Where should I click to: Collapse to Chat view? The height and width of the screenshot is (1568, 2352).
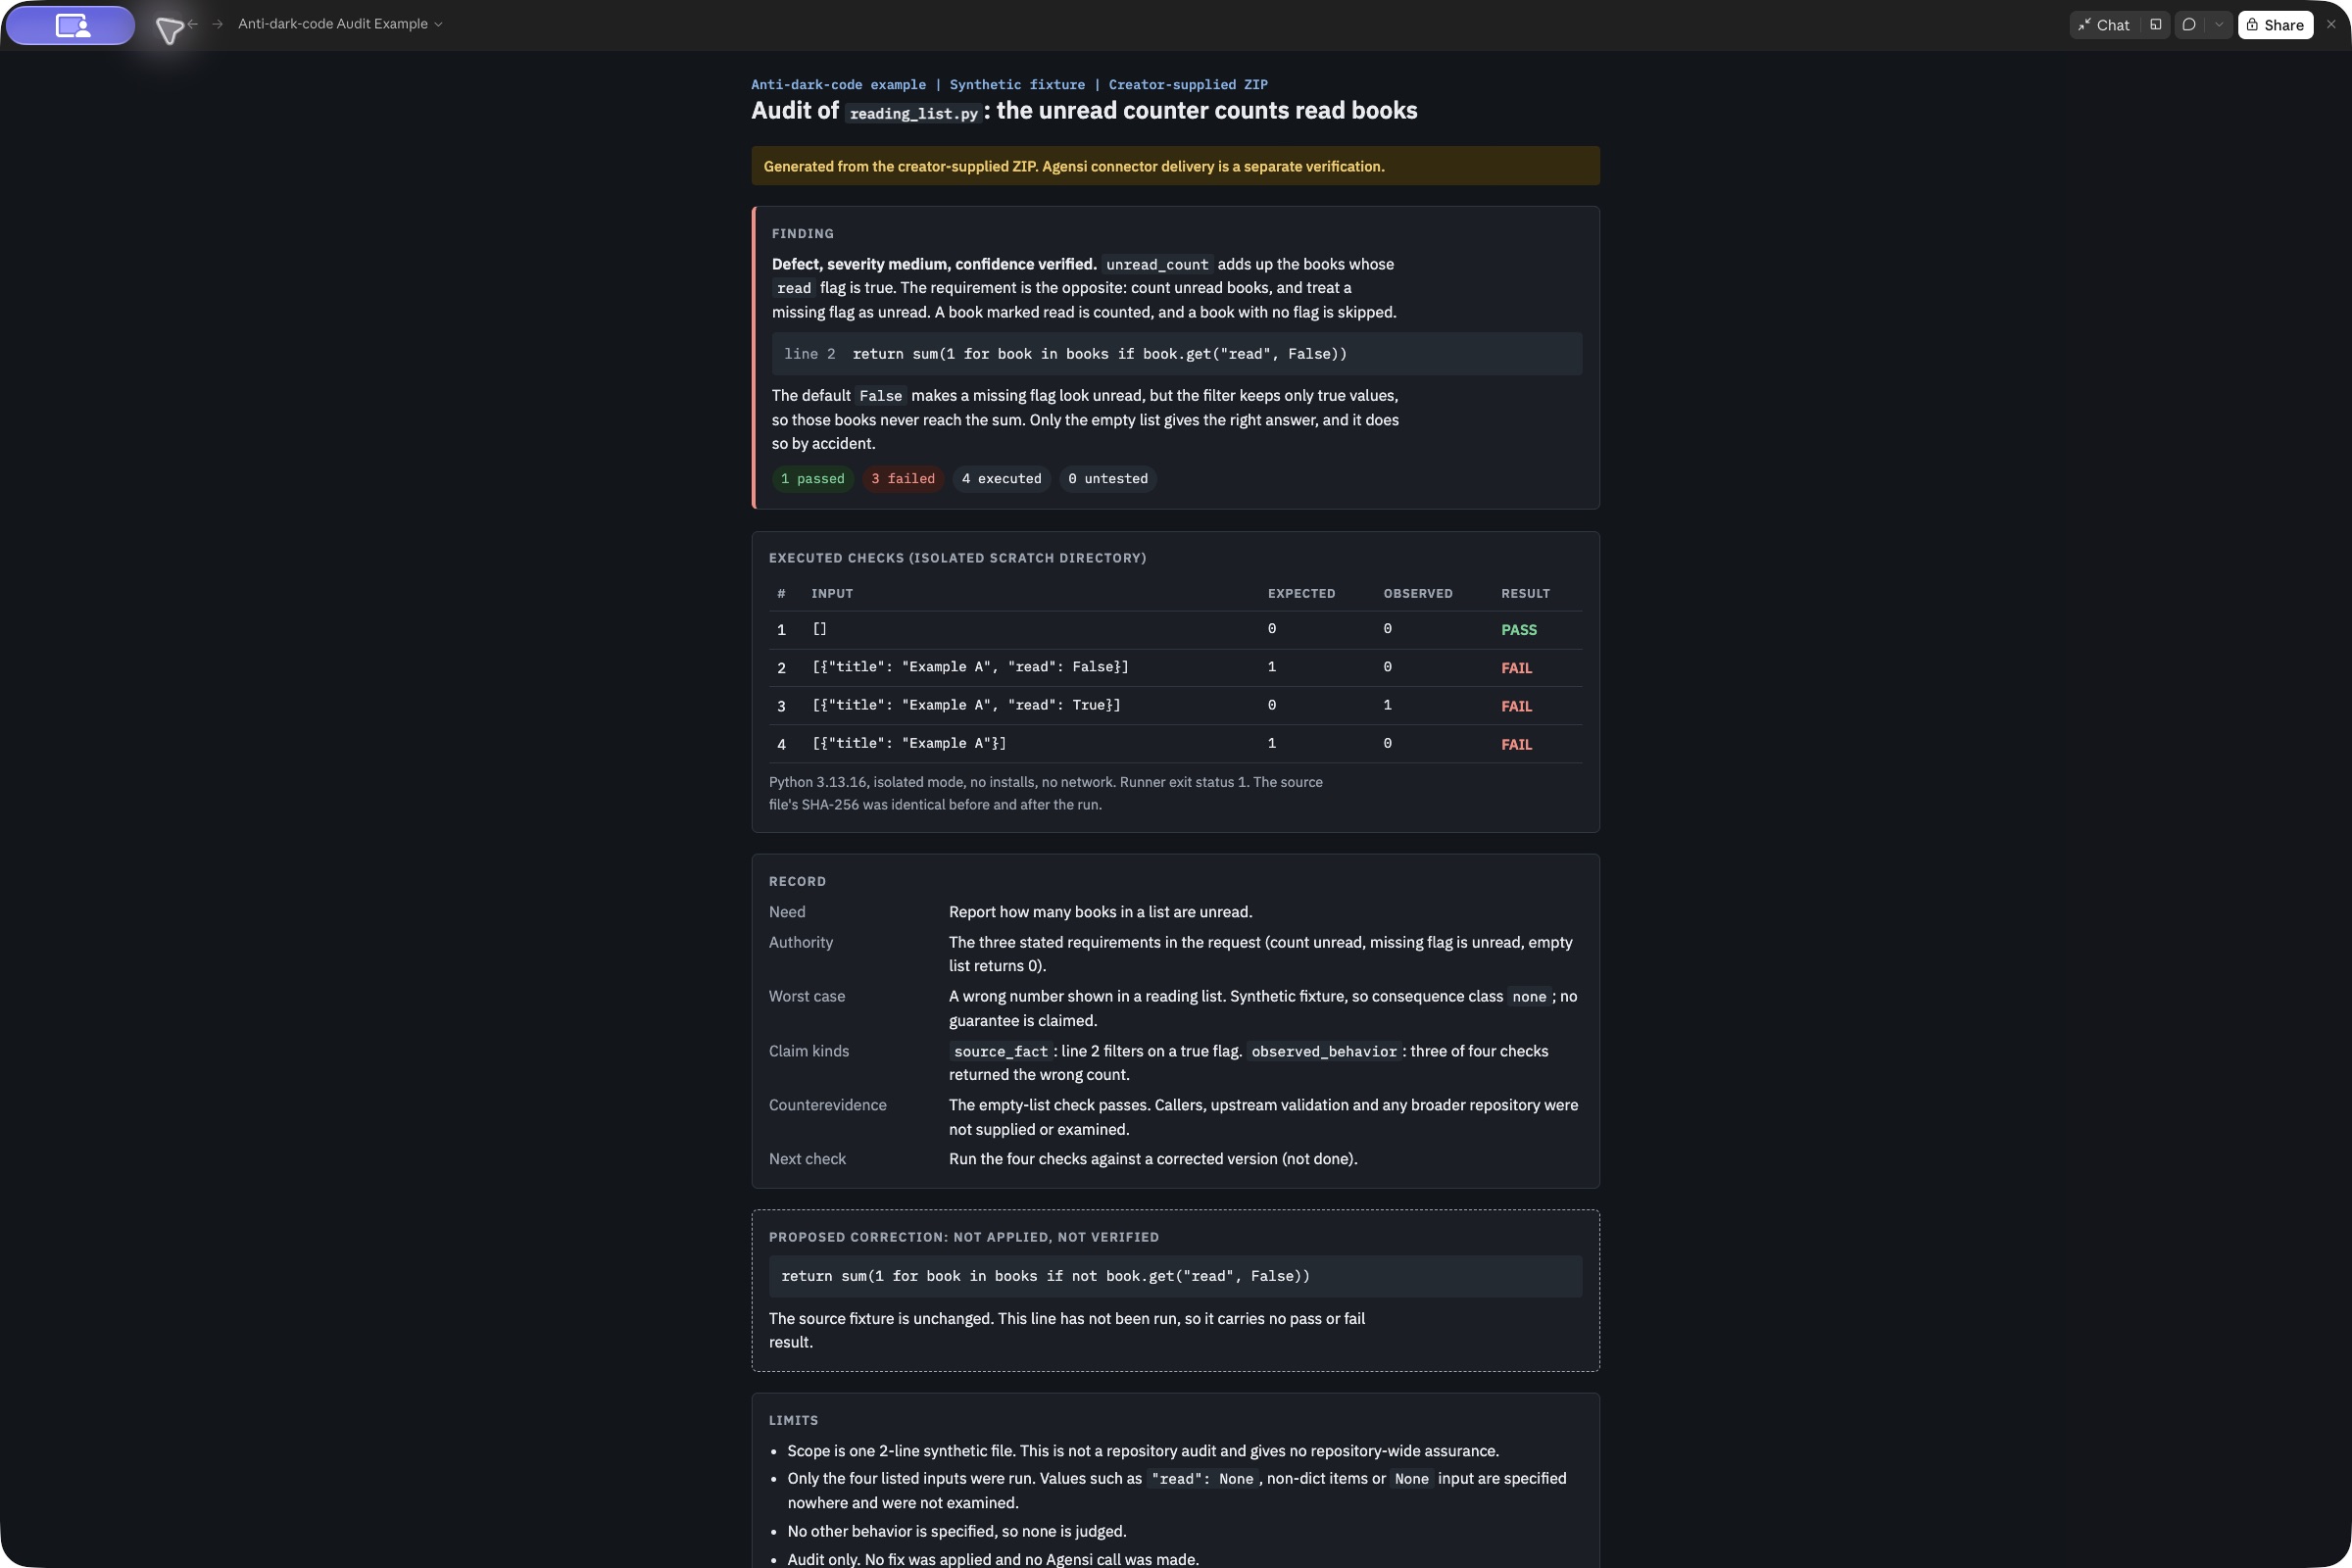point(2104,25)
